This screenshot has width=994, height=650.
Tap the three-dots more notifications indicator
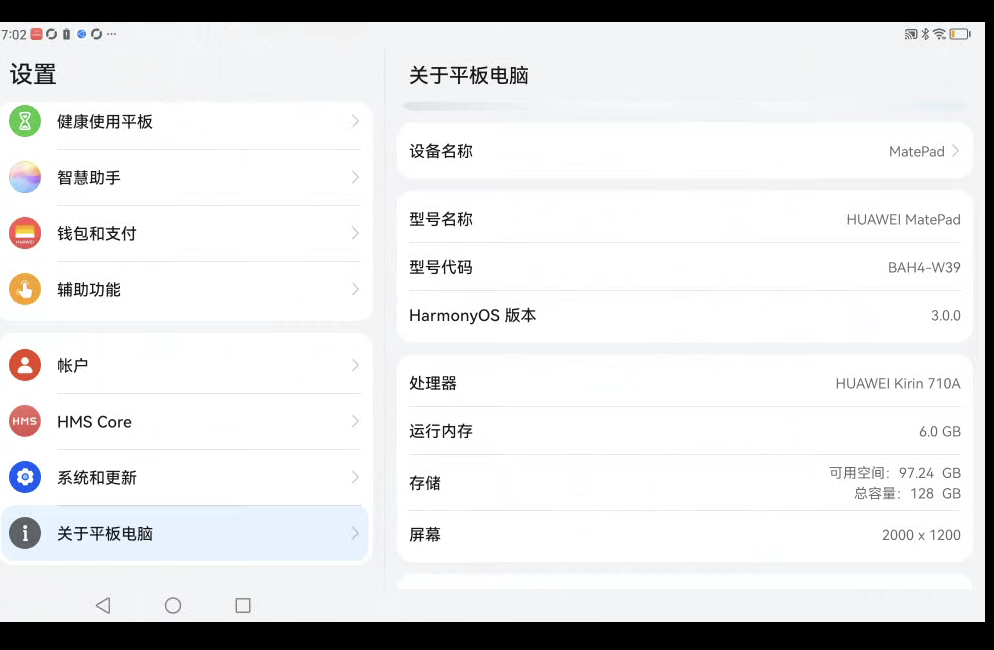112,34
